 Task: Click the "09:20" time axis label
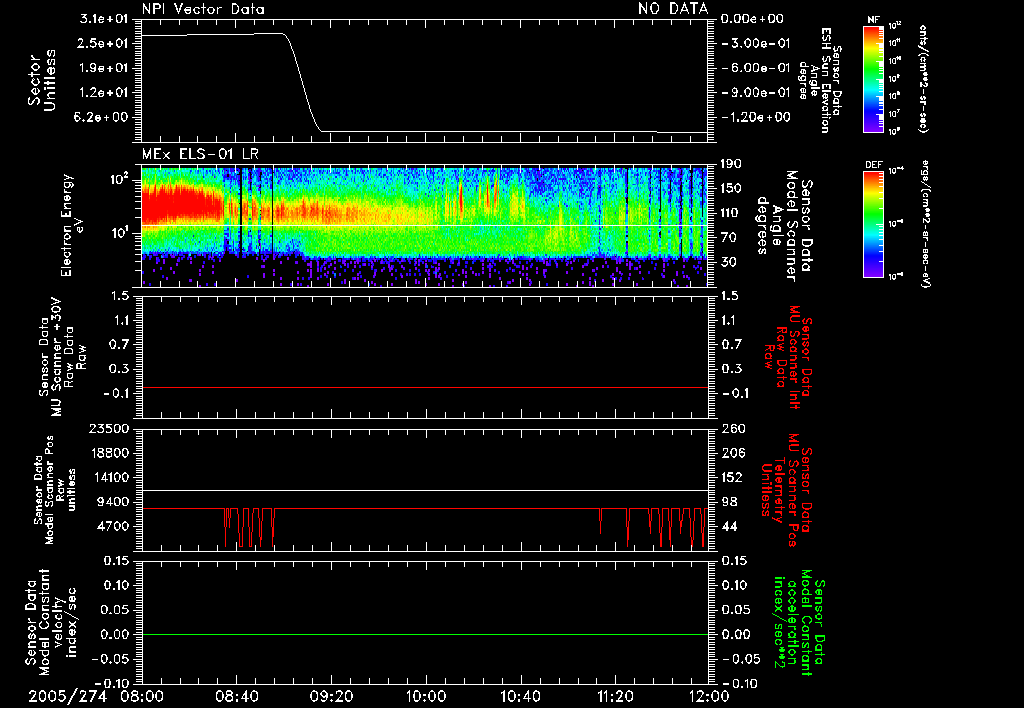click(x=331, y=697)
